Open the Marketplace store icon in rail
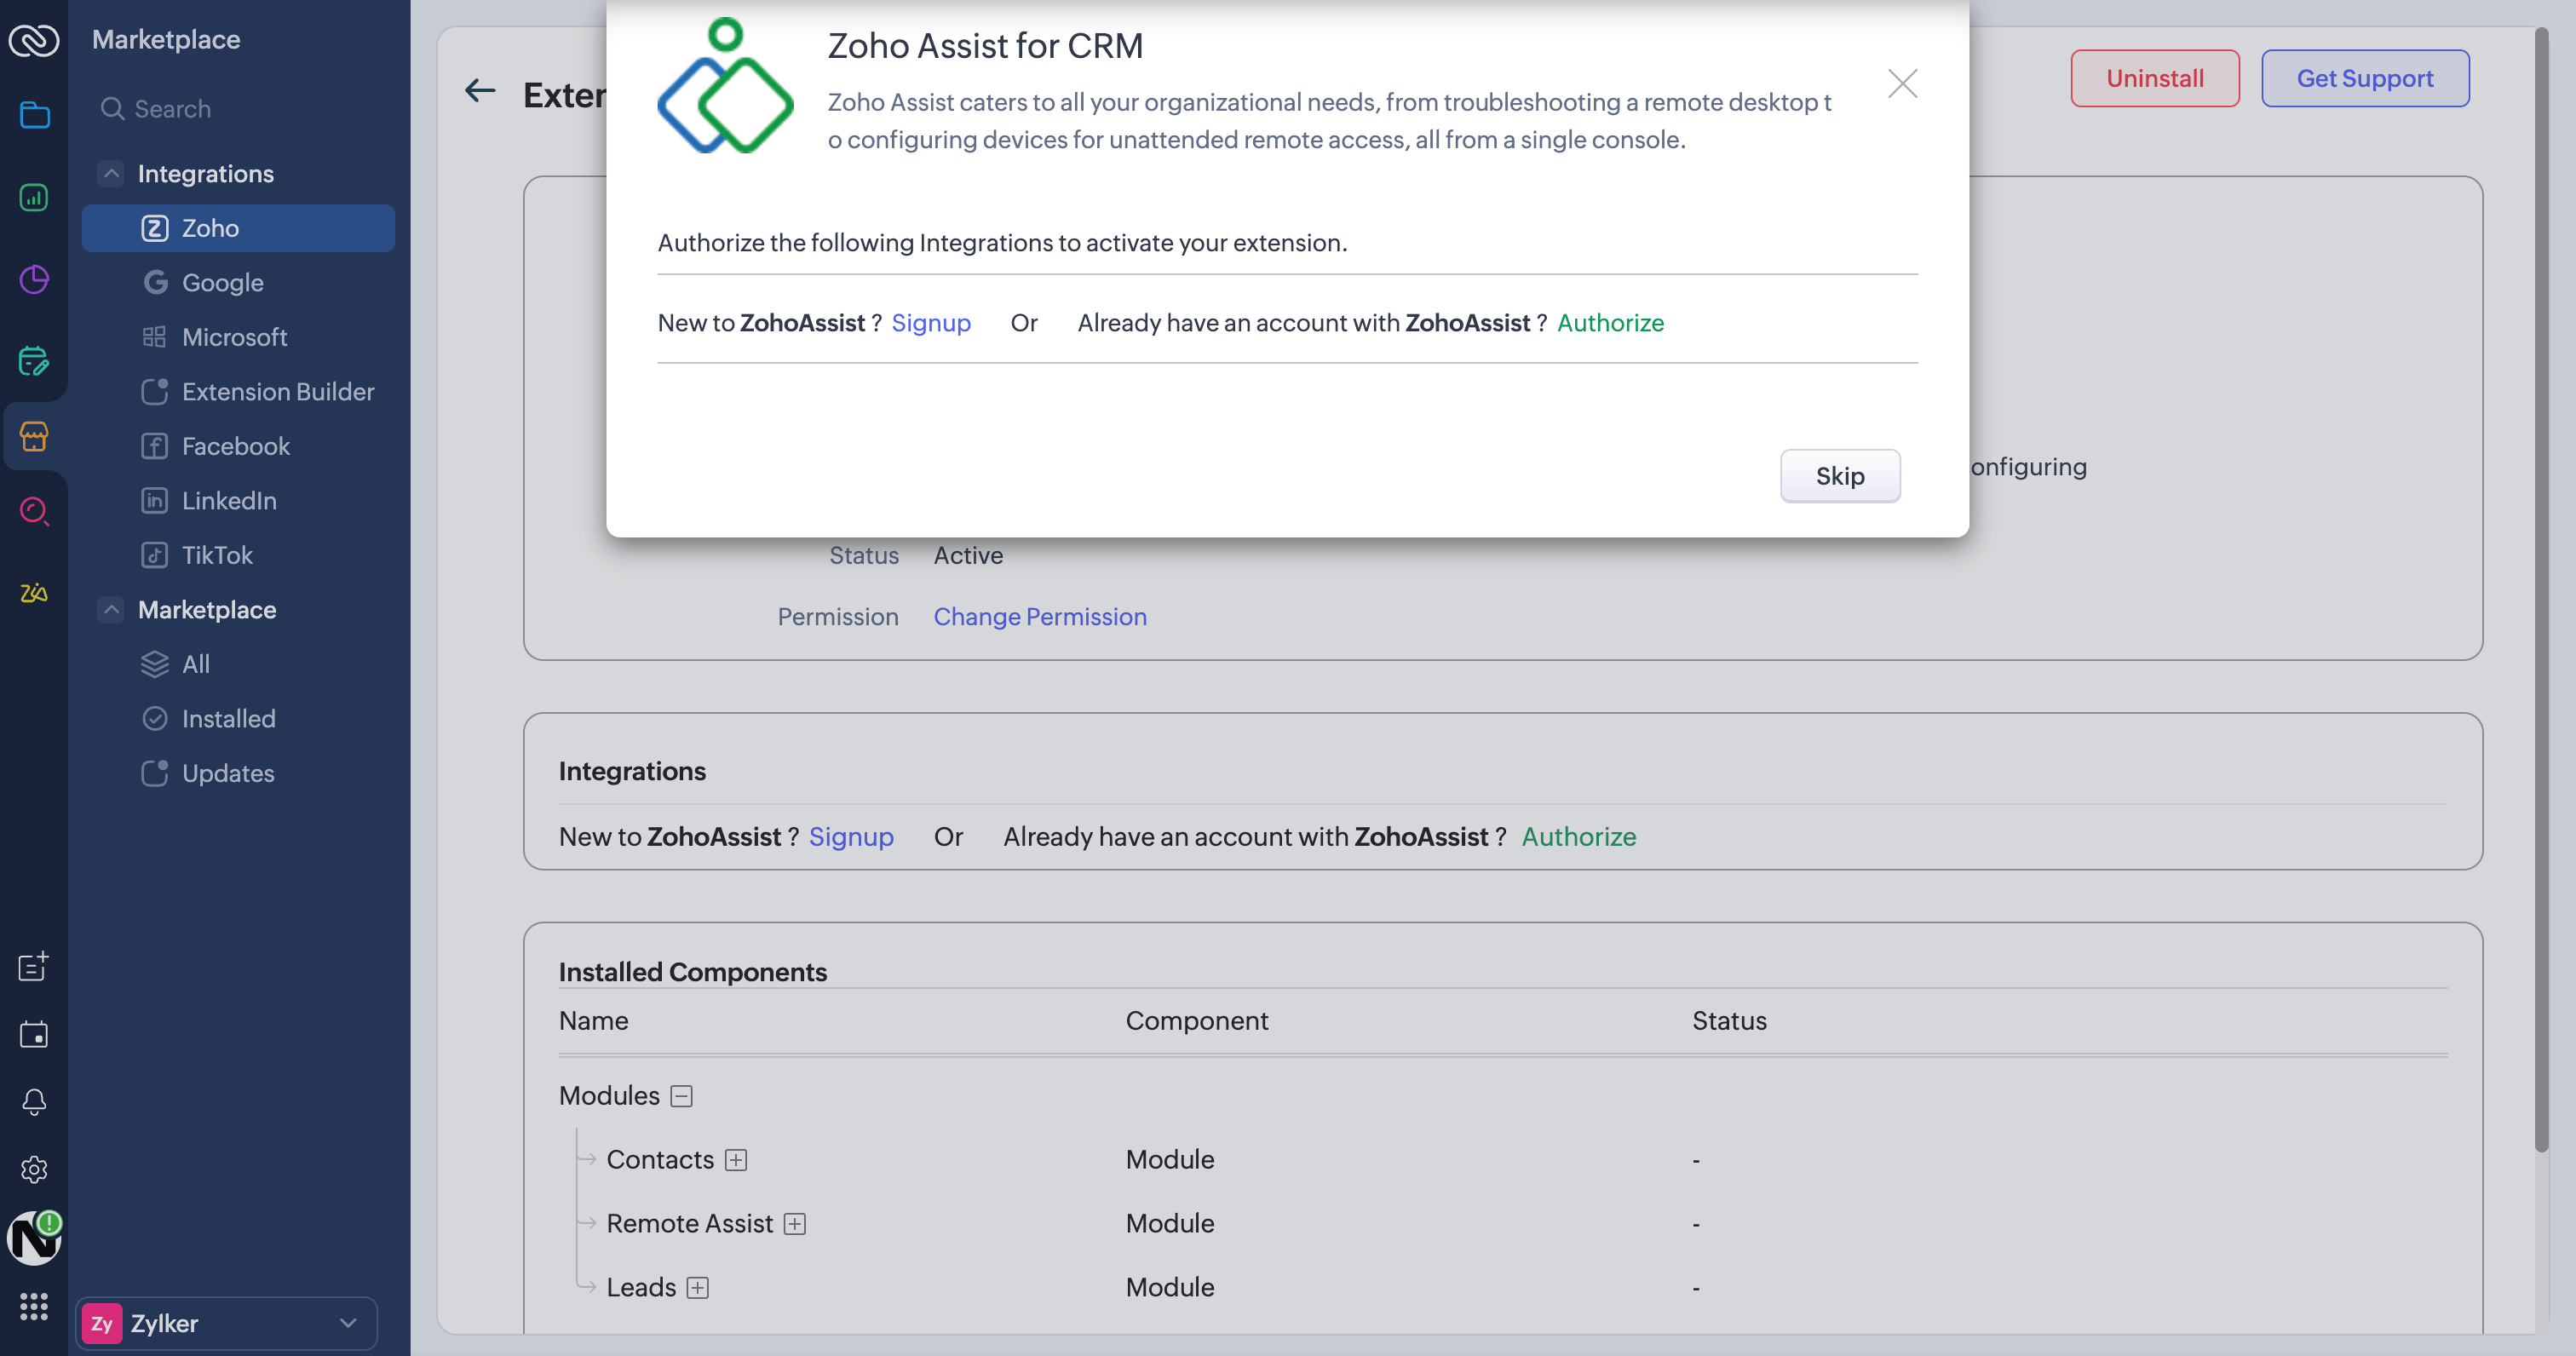The width and height of the screenshot is (2576, 1356). pyautogui.click(x=34, y=436)
